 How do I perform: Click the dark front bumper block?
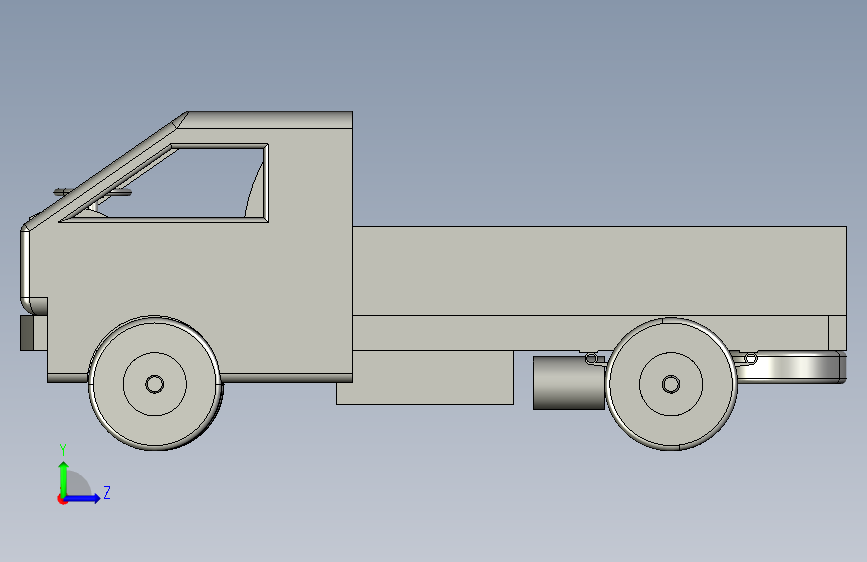27,333
